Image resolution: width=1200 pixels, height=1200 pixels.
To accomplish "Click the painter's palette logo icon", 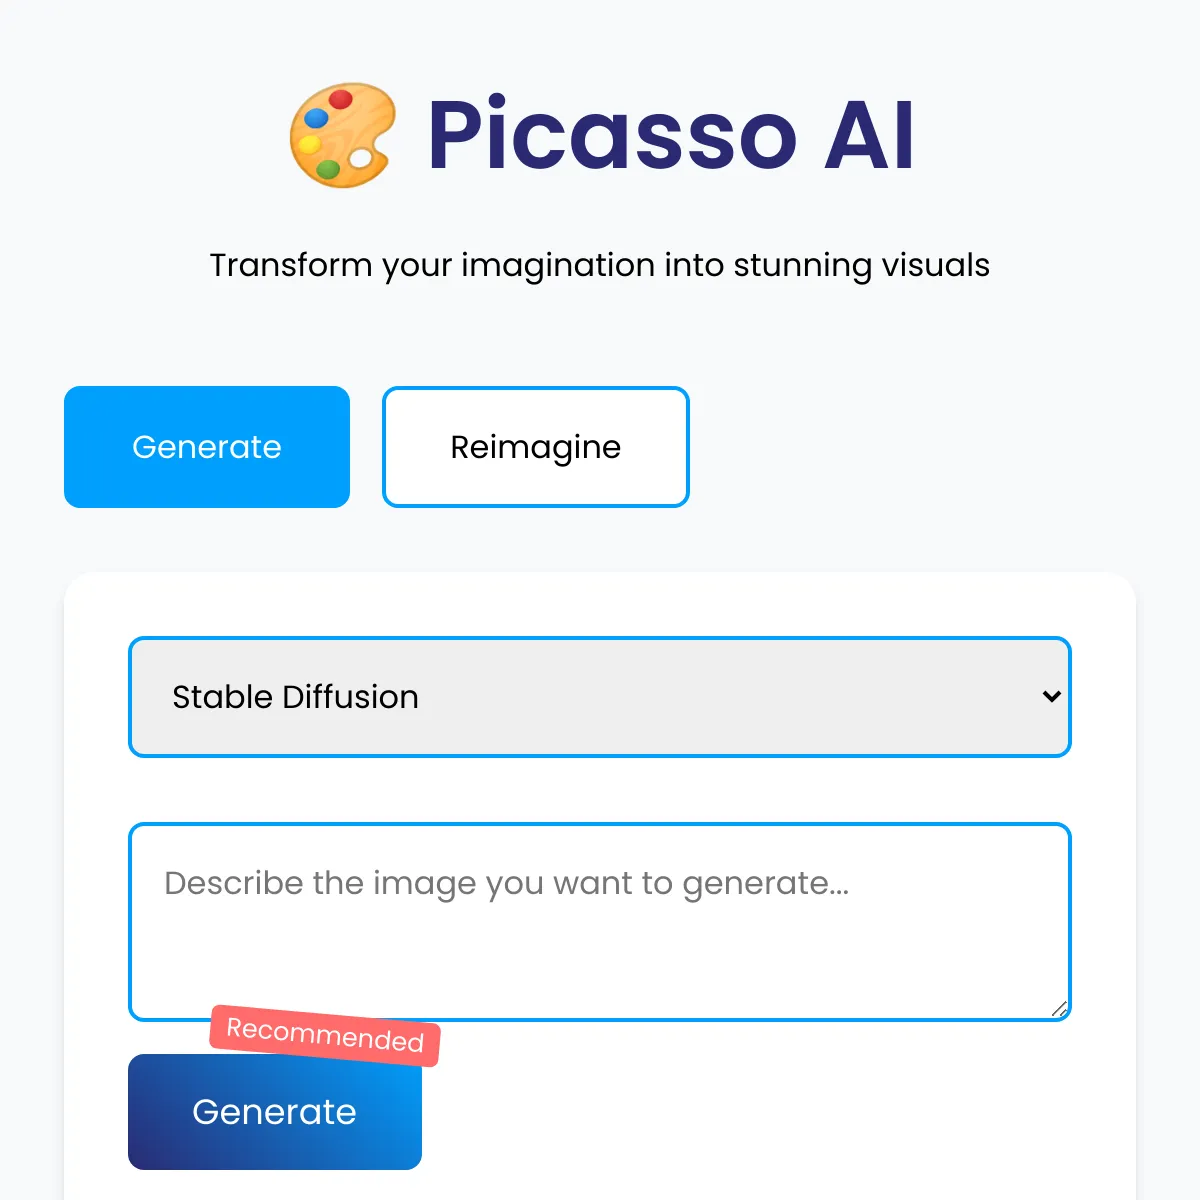I will pos(343,135).
